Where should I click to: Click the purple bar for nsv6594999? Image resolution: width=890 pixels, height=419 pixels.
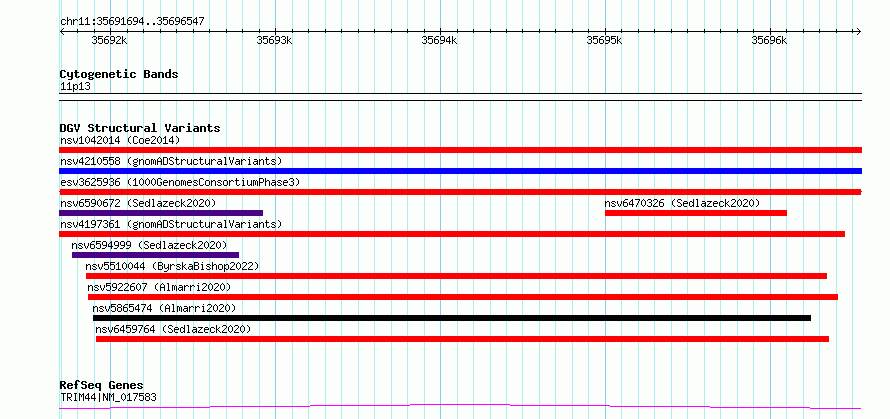coord(156,255)
